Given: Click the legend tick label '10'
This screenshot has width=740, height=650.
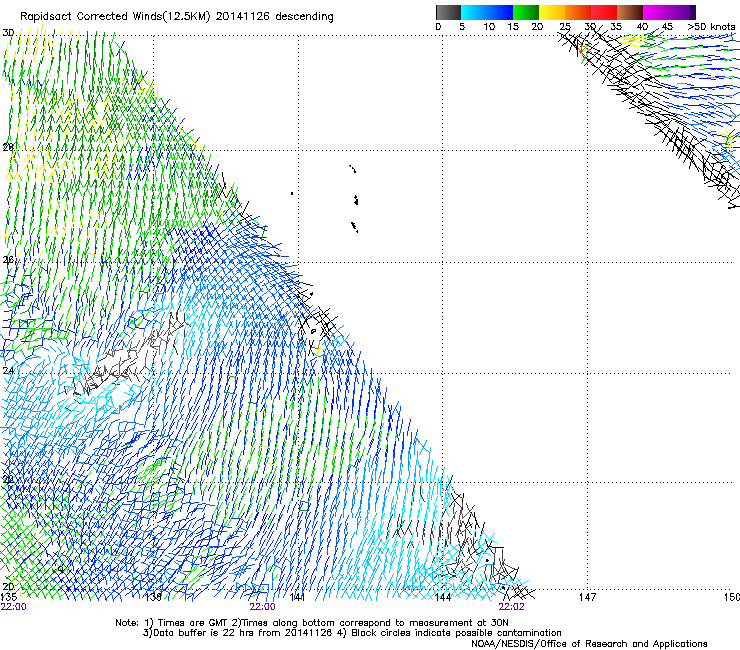Looking at the screenshot, I should [x=489, y=27].
